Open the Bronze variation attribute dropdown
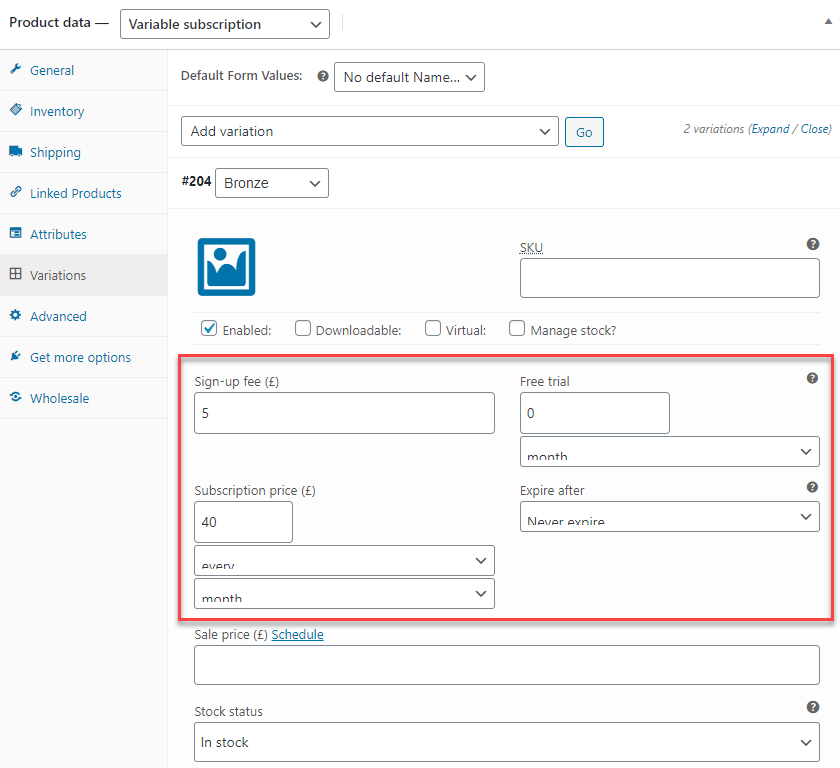840x768 pixels. [272, 183]
